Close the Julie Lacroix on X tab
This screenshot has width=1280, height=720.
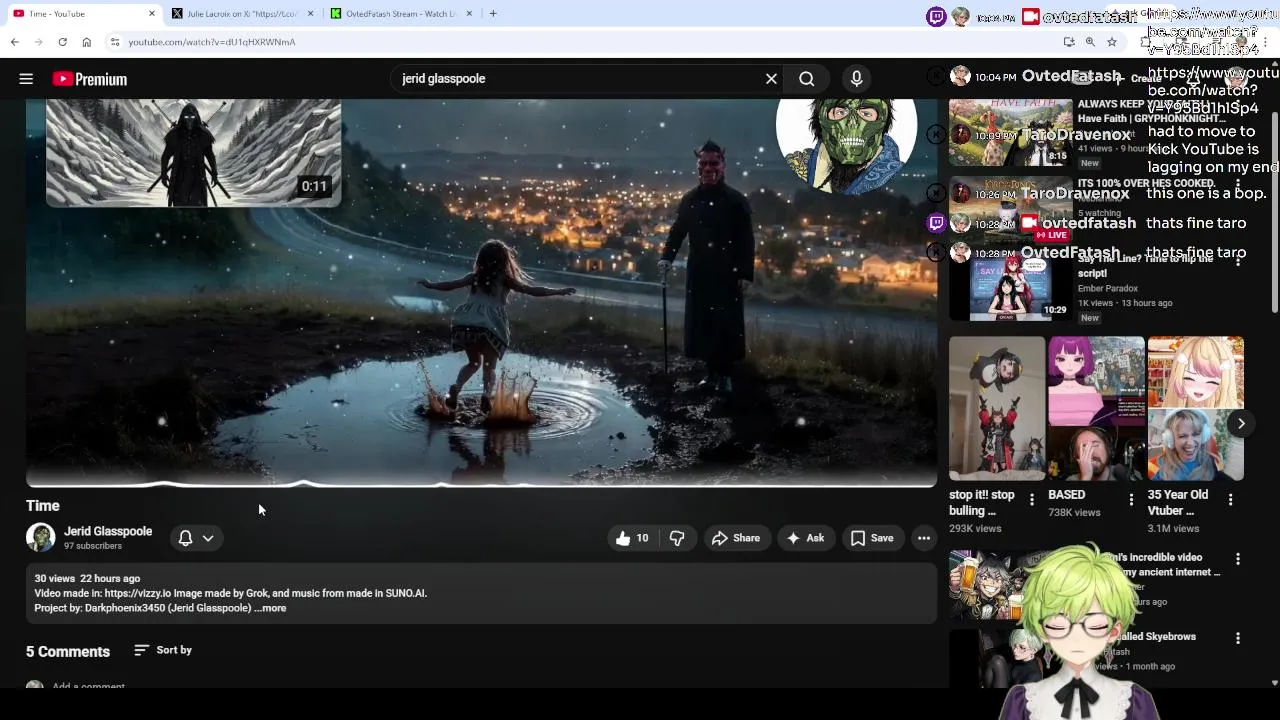pyautogui.click(x=311, y=14)
